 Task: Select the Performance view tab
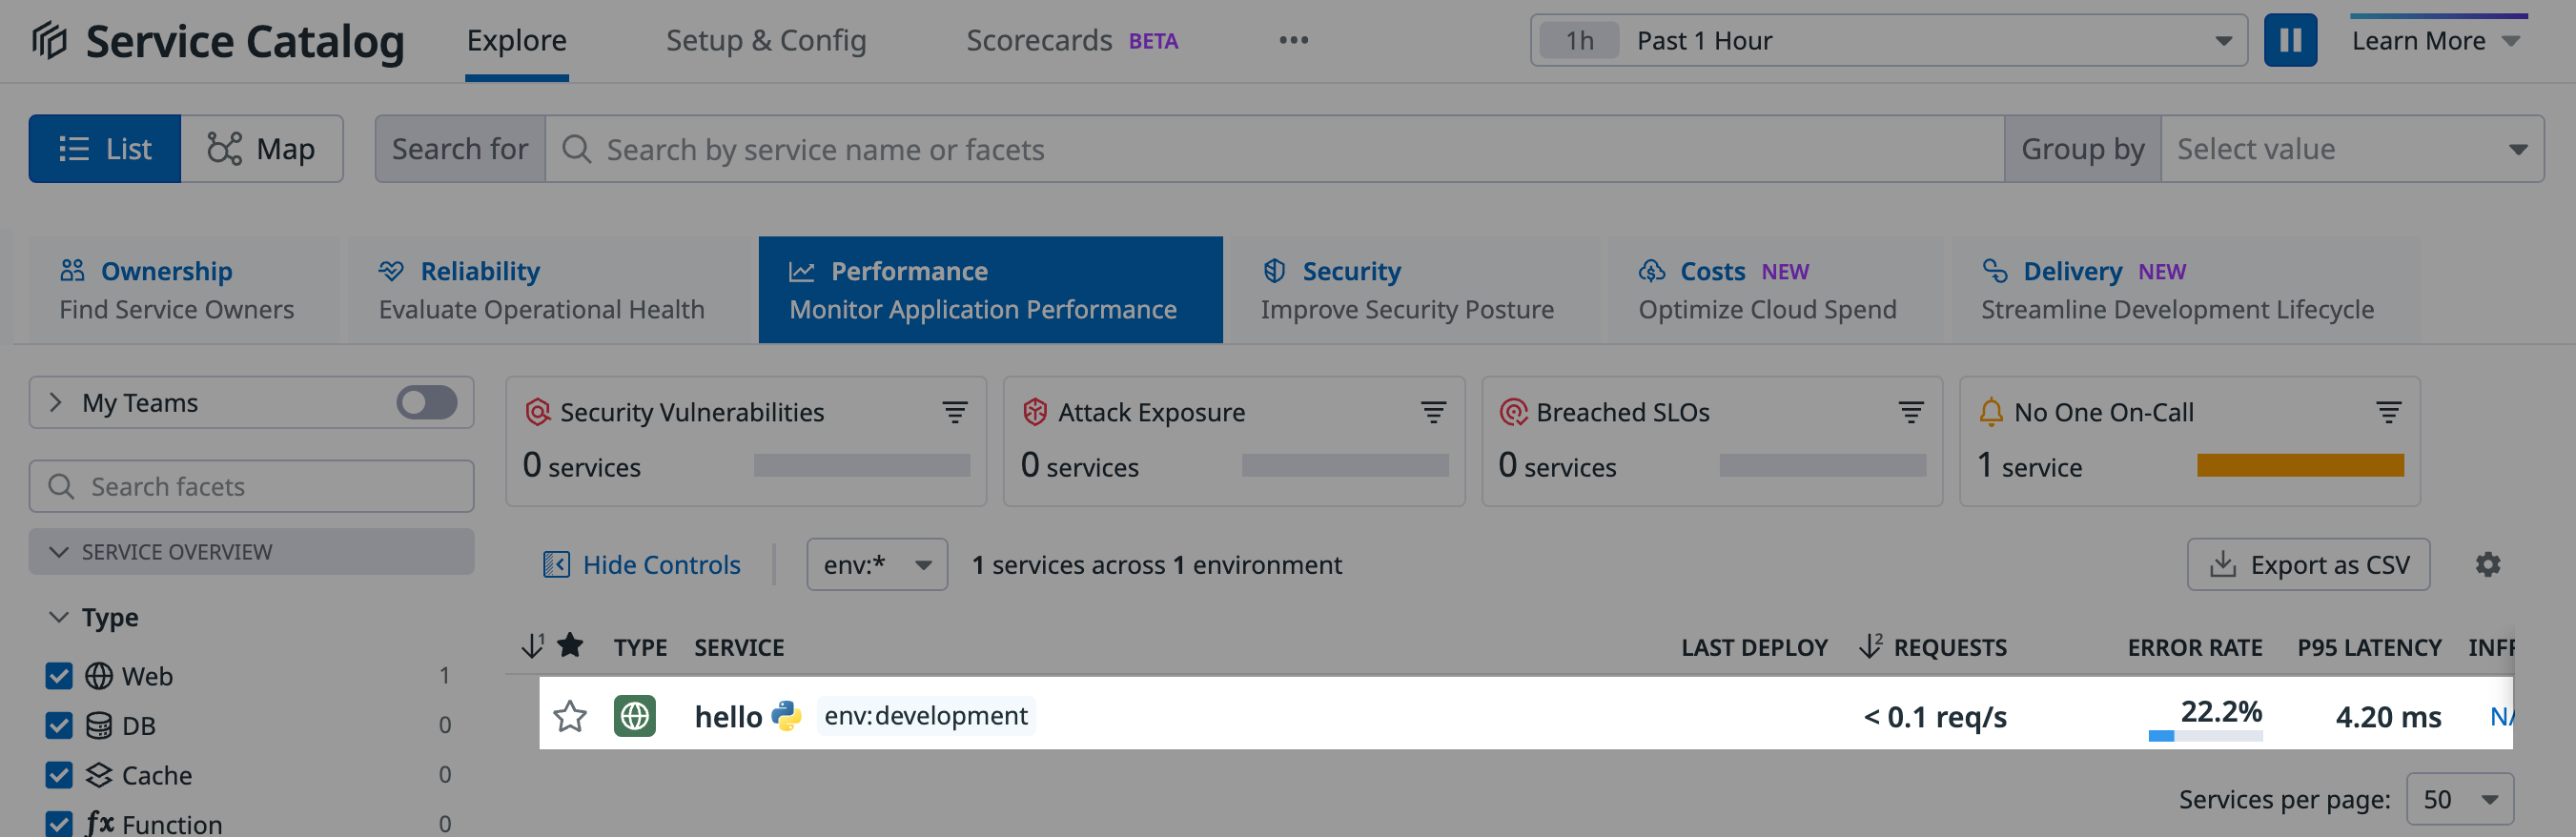(990, 290)
